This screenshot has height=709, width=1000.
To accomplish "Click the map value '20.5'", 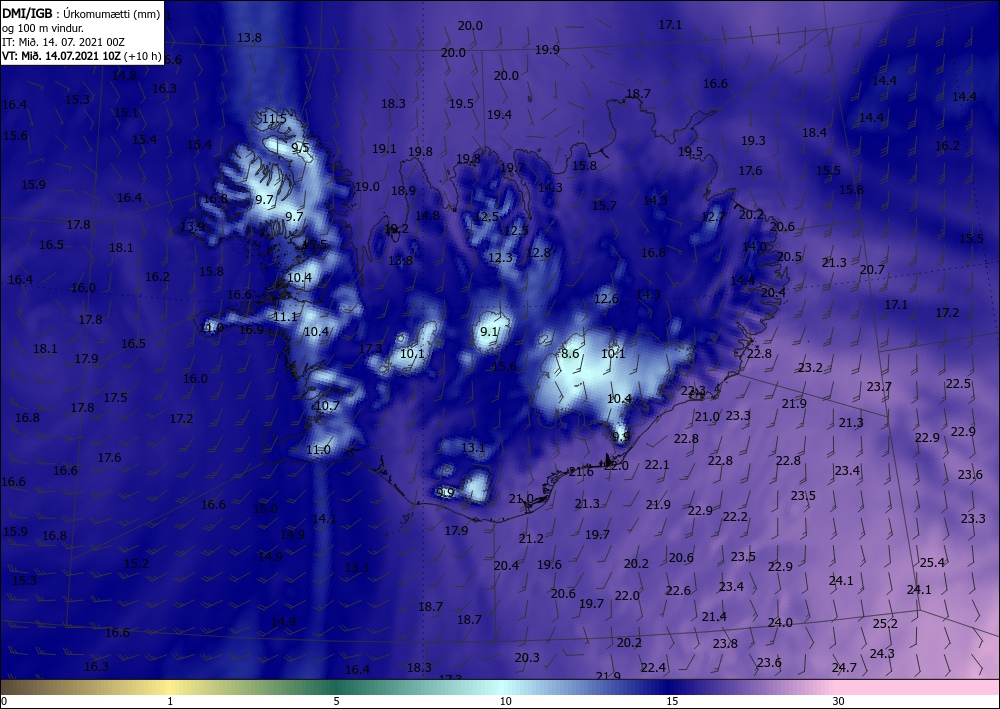I will coord(789,256).
